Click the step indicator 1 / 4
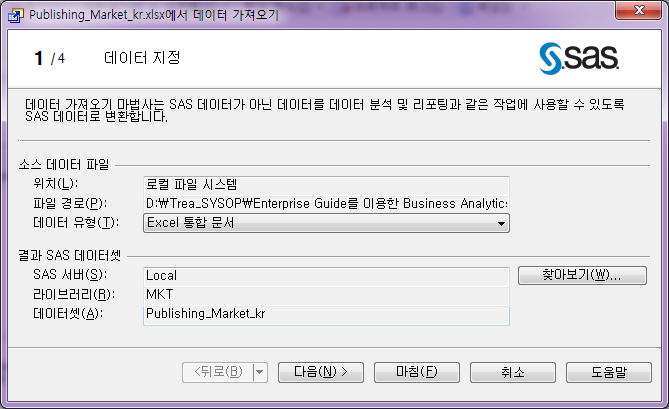This screenshot has height=409, width=669. pos(49,58)
